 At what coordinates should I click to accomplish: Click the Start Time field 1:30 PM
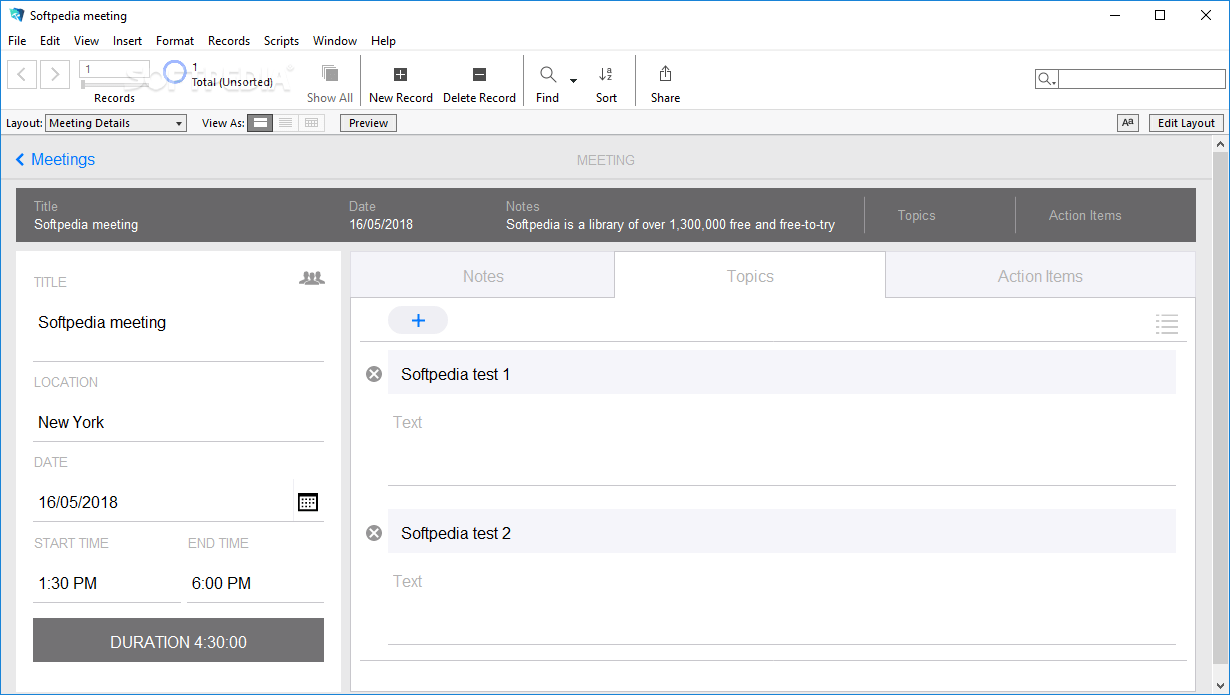tap(107, 583)
